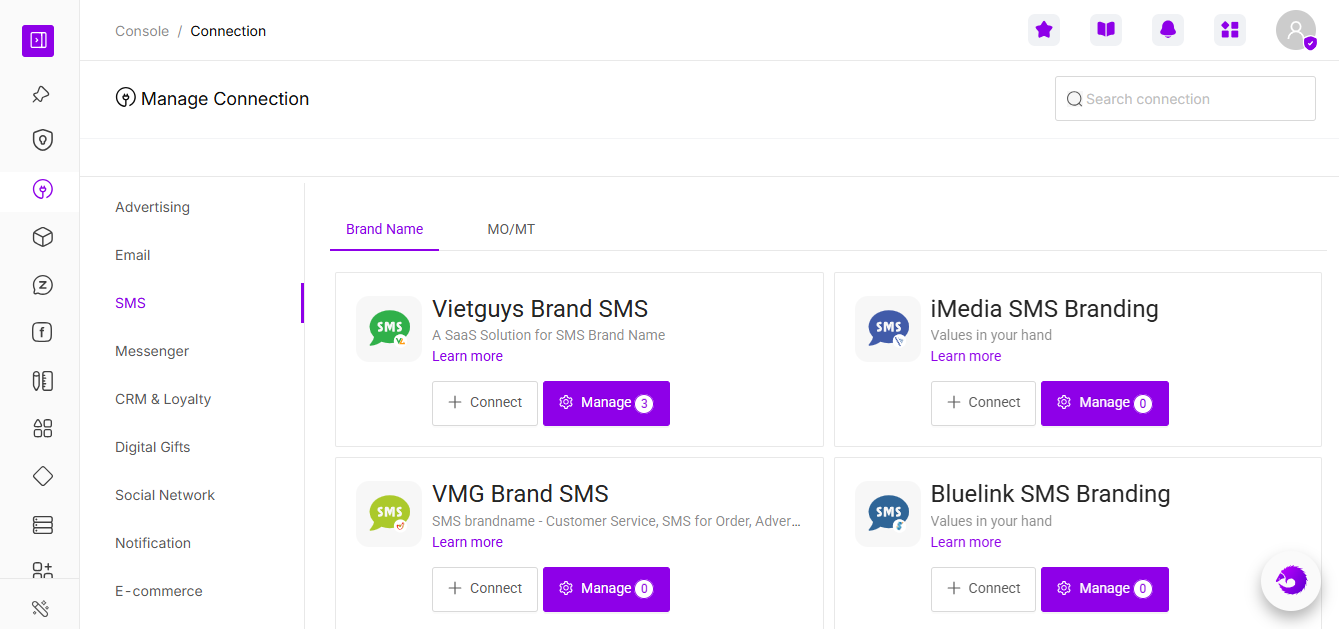This screenshot has width=1339, height=629.
Task: Open the server stack sidebar icon
Action: [x=42, y=525]
